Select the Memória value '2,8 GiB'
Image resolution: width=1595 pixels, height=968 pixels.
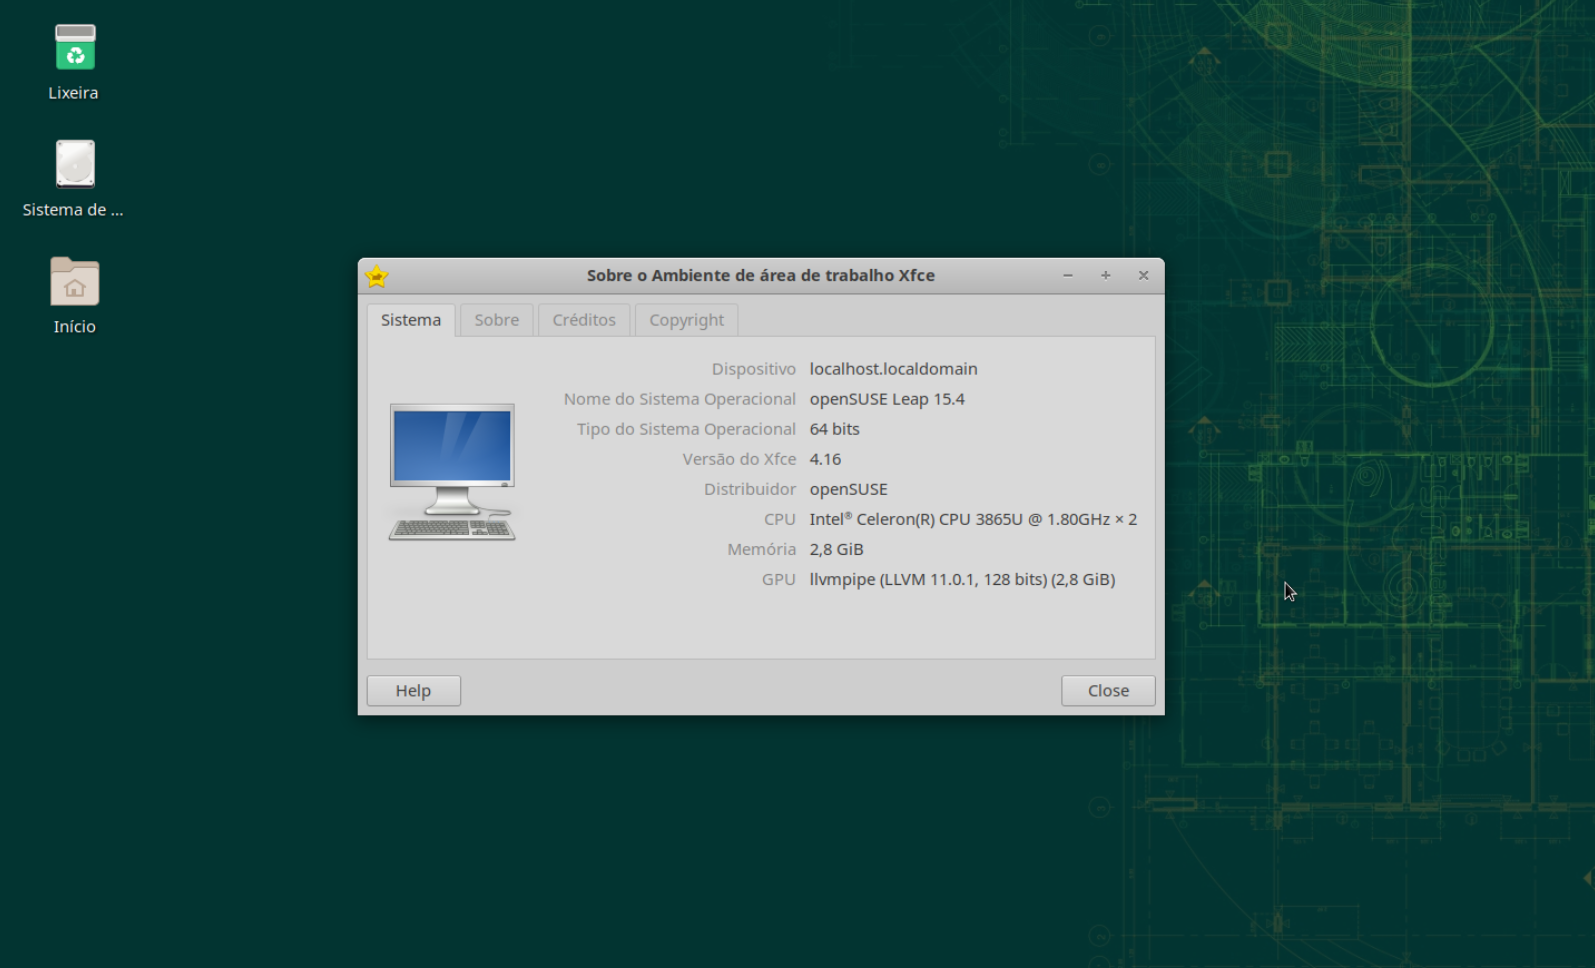click(836, 549)
